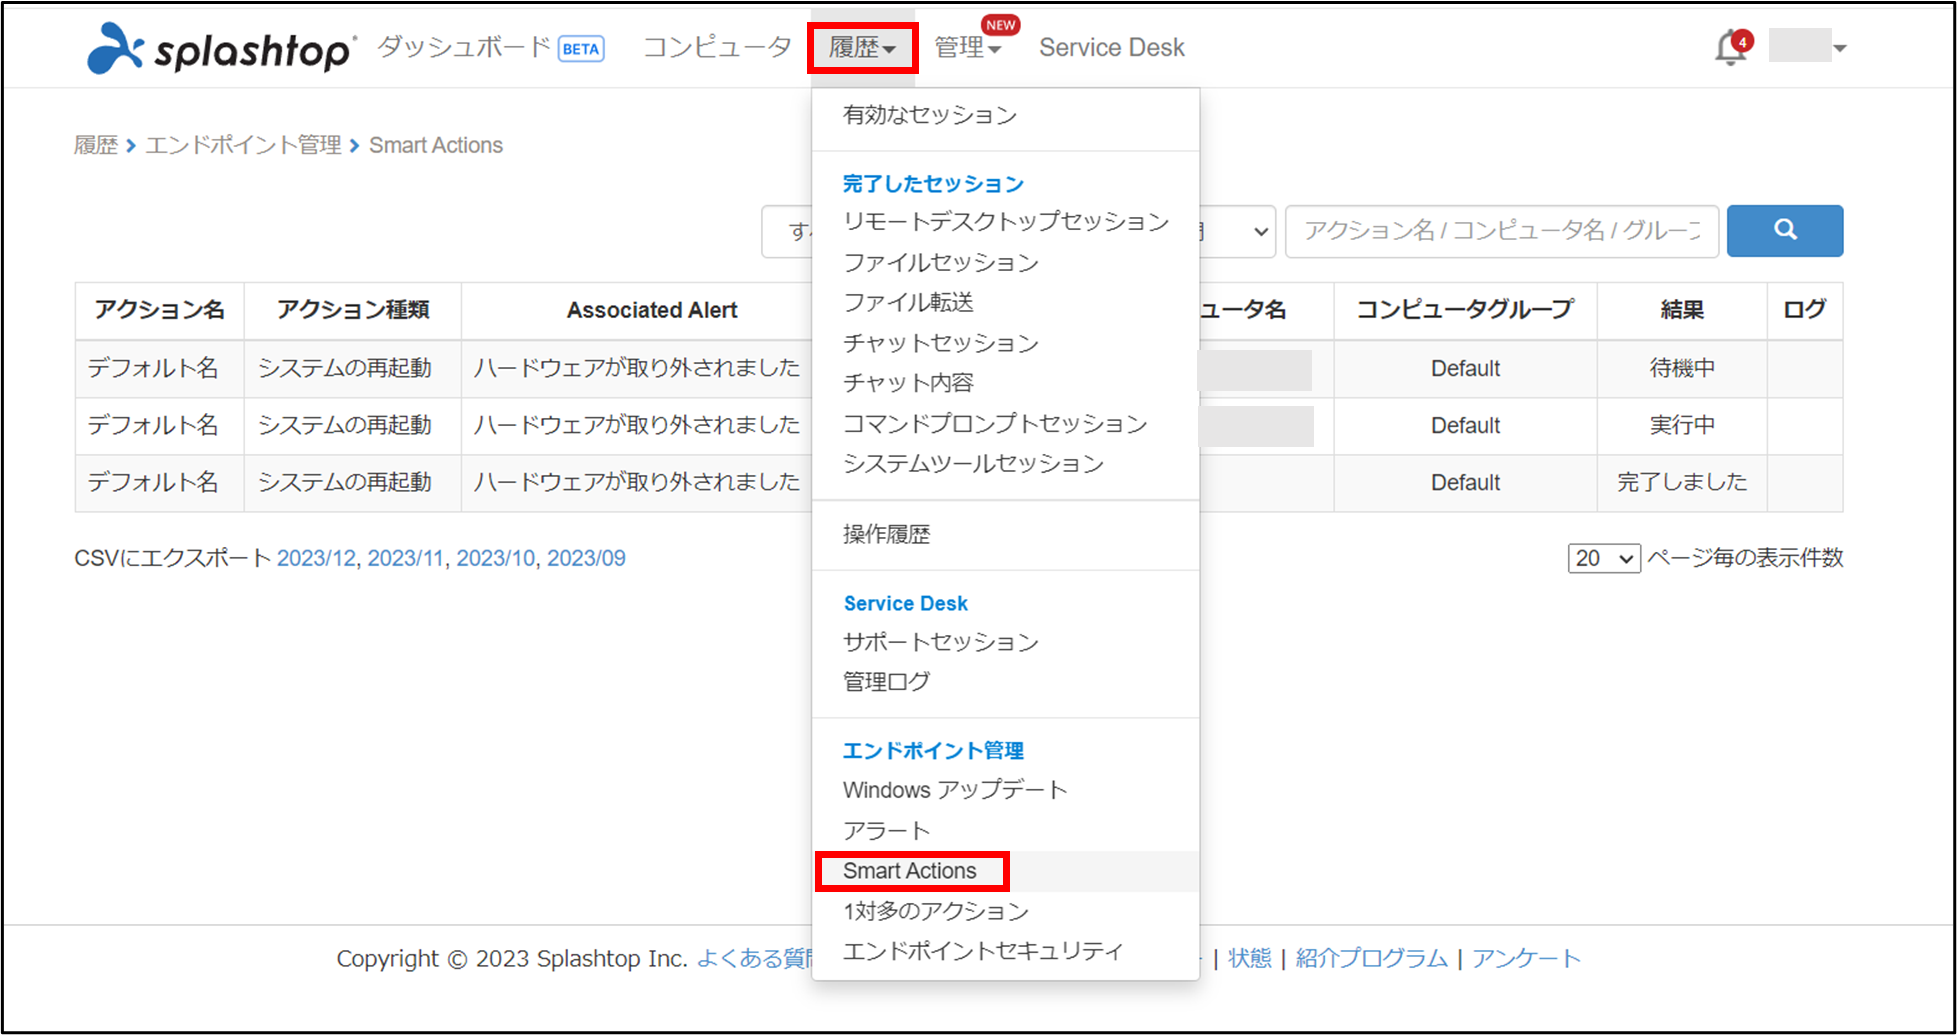Image resolution: width=1957 pixels, height=1035 pixels.
Task: Click the 結果 column header
Action: click(1682, 310)
